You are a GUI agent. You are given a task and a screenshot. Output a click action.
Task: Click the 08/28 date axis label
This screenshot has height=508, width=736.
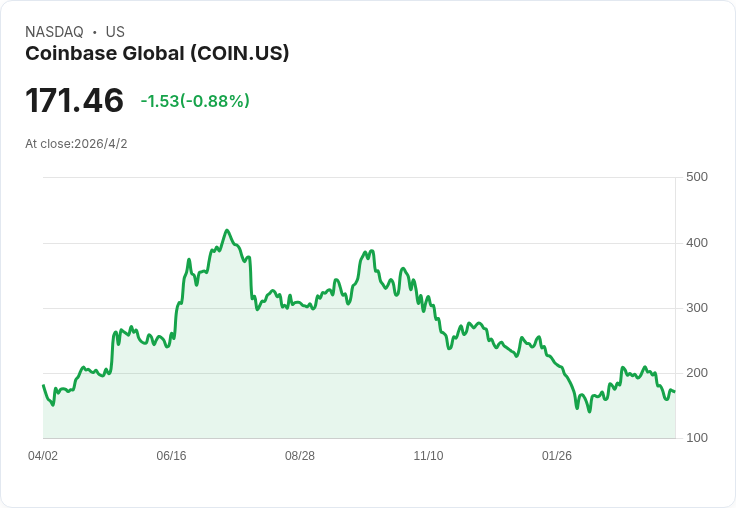pos(300,456)
